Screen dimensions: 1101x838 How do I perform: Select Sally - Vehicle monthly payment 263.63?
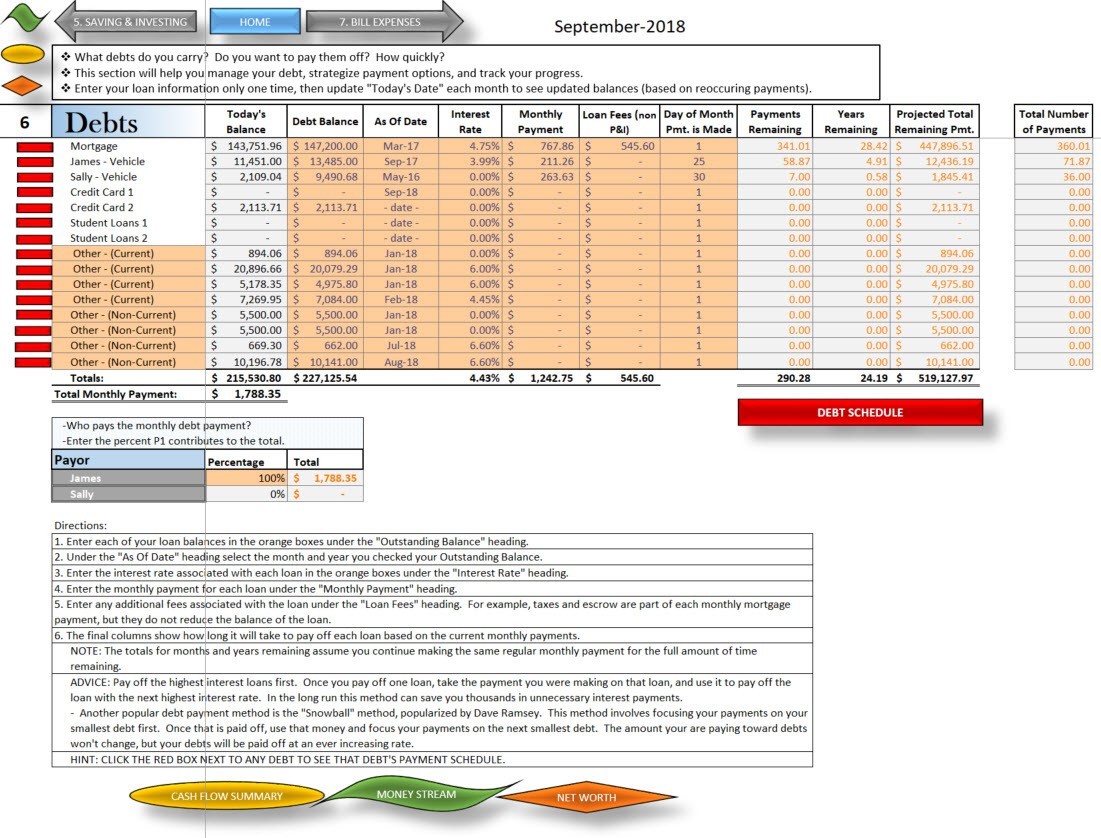click(x=540, y=177)
